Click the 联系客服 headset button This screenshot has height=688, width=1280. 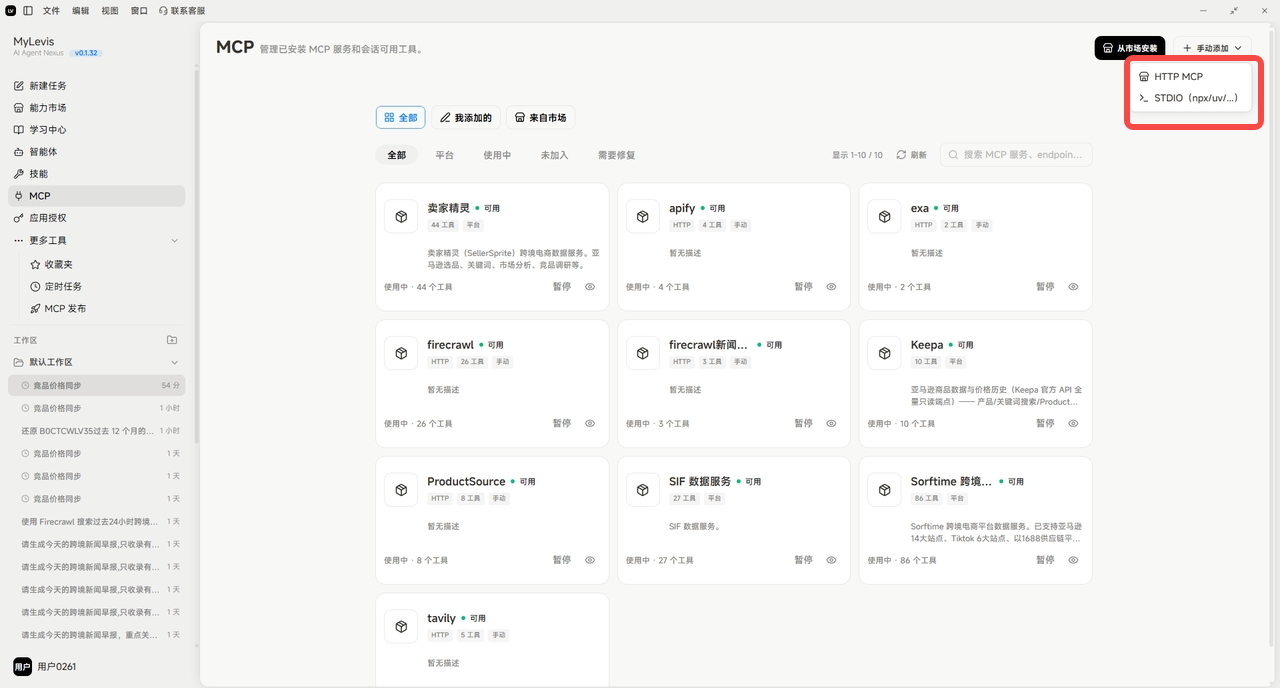(x=182, y=10)
